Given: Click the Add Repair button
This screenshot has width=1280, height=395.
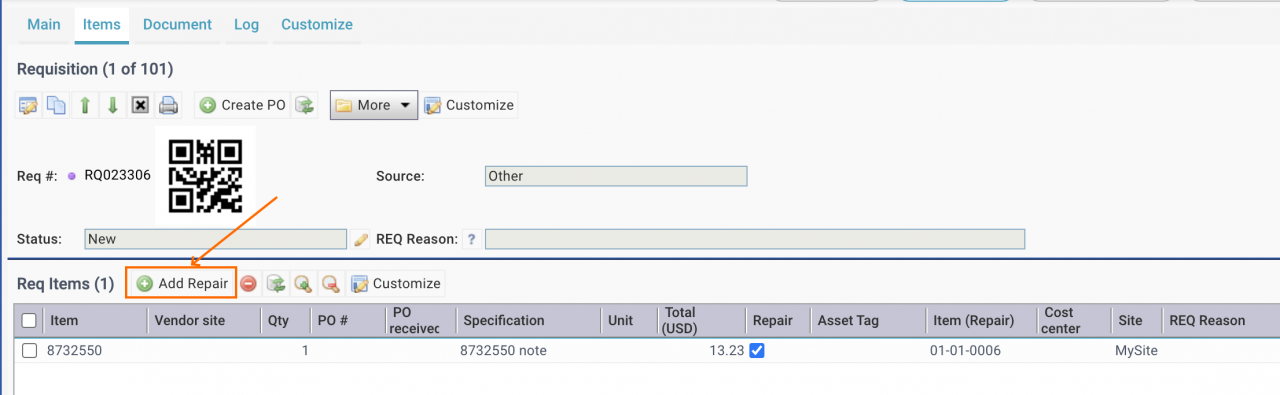Looking at the screenshot, I should pos(181,284).
